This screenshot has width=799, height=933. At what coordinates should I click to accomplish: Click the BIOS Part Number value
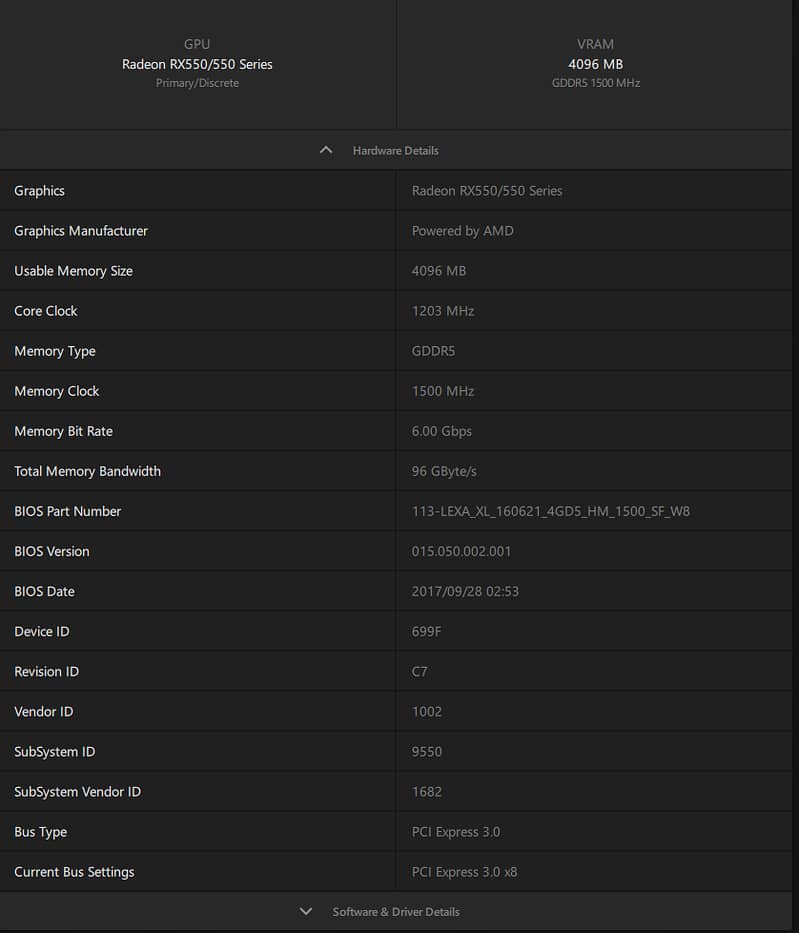(x=550, y=511)
